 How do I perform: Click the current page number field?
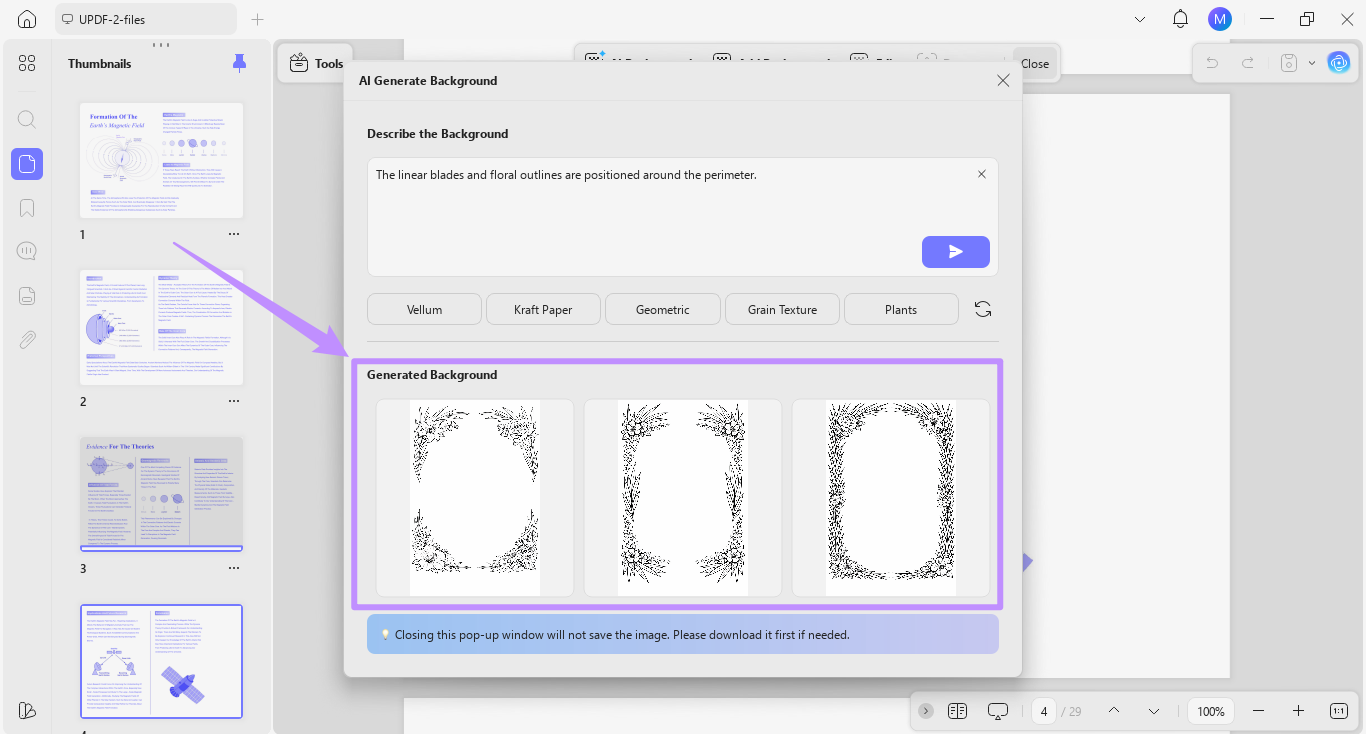pos(1044,711)
